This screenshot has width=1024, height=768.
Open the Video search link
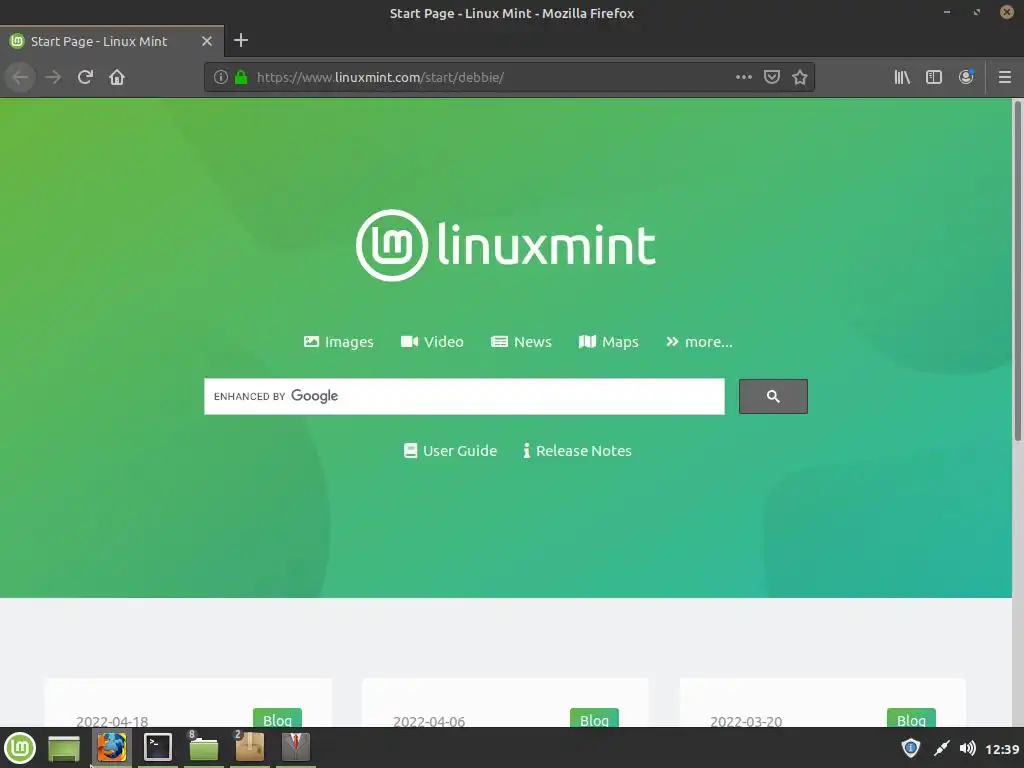[432, 342]
